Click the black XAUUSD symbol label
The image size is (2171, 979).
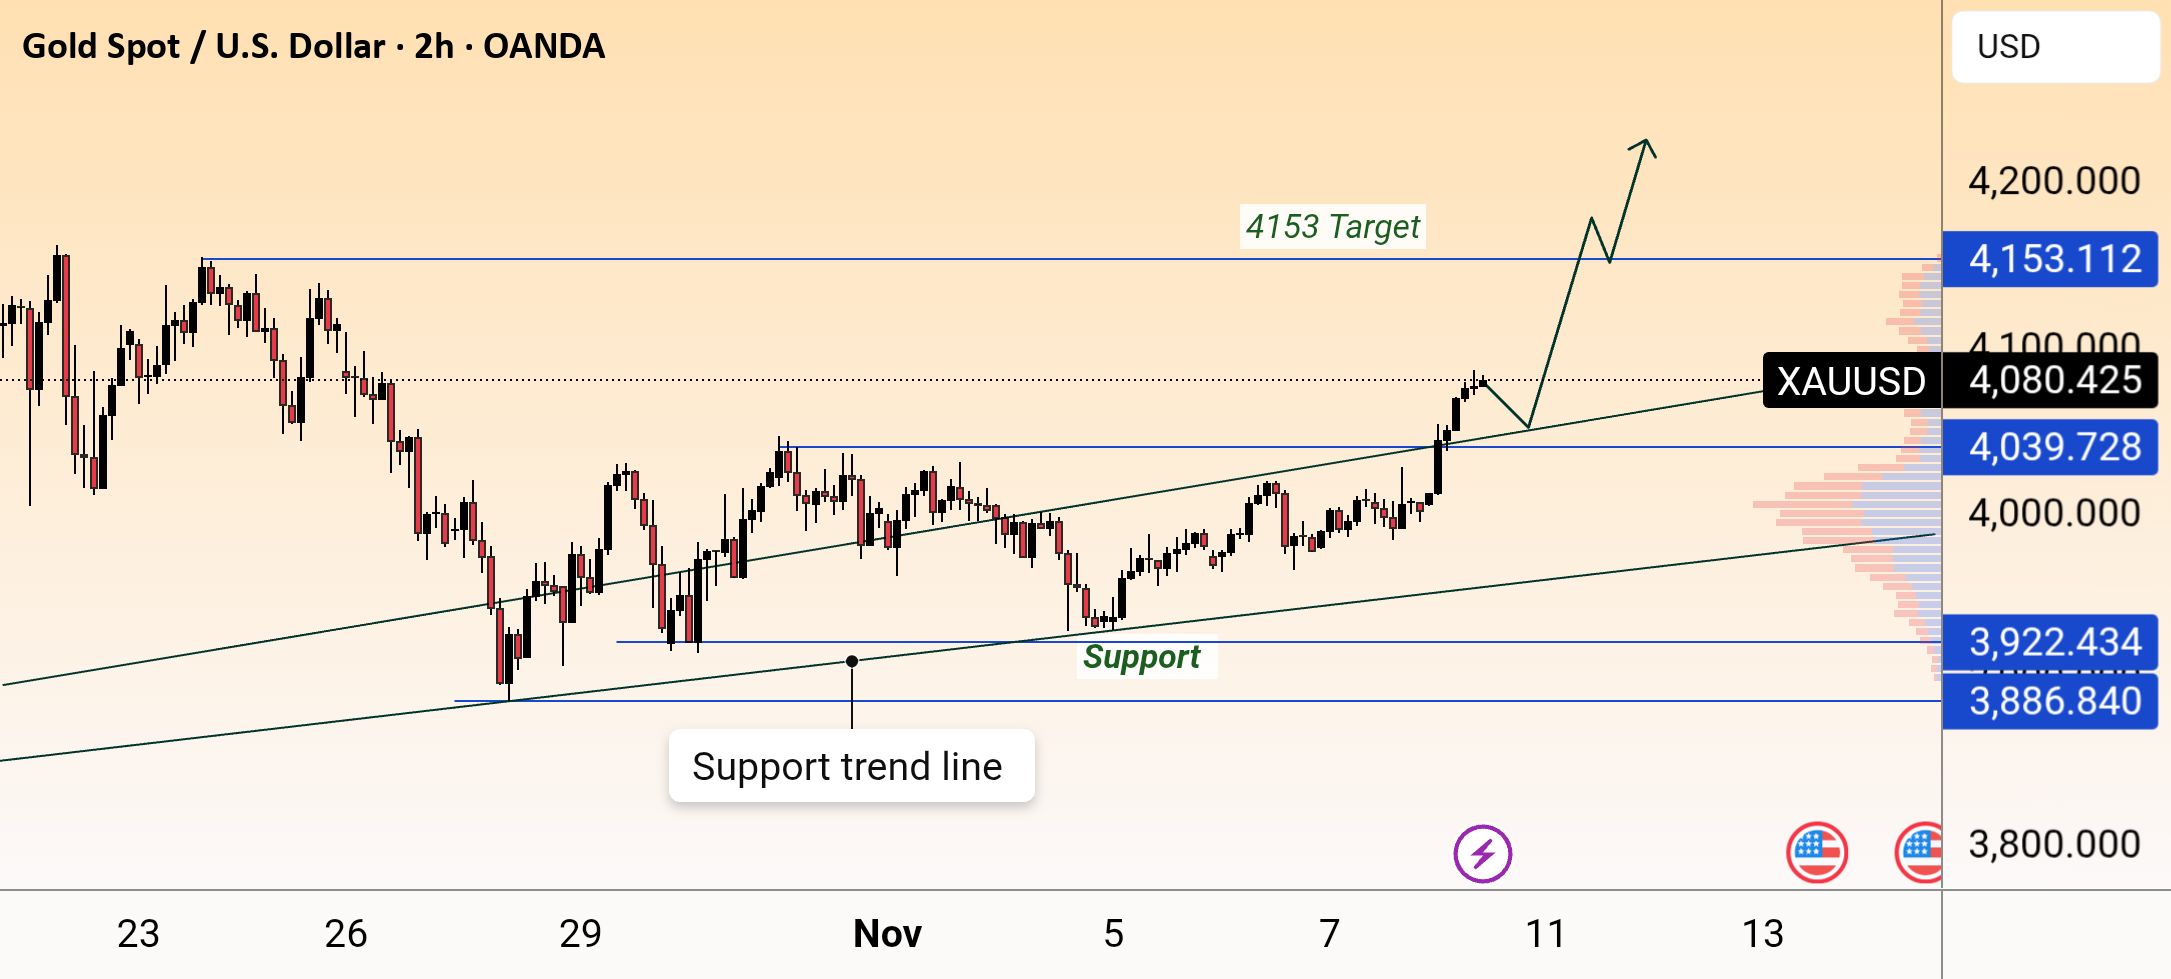pyautogui.click(x=1851, y=381)
